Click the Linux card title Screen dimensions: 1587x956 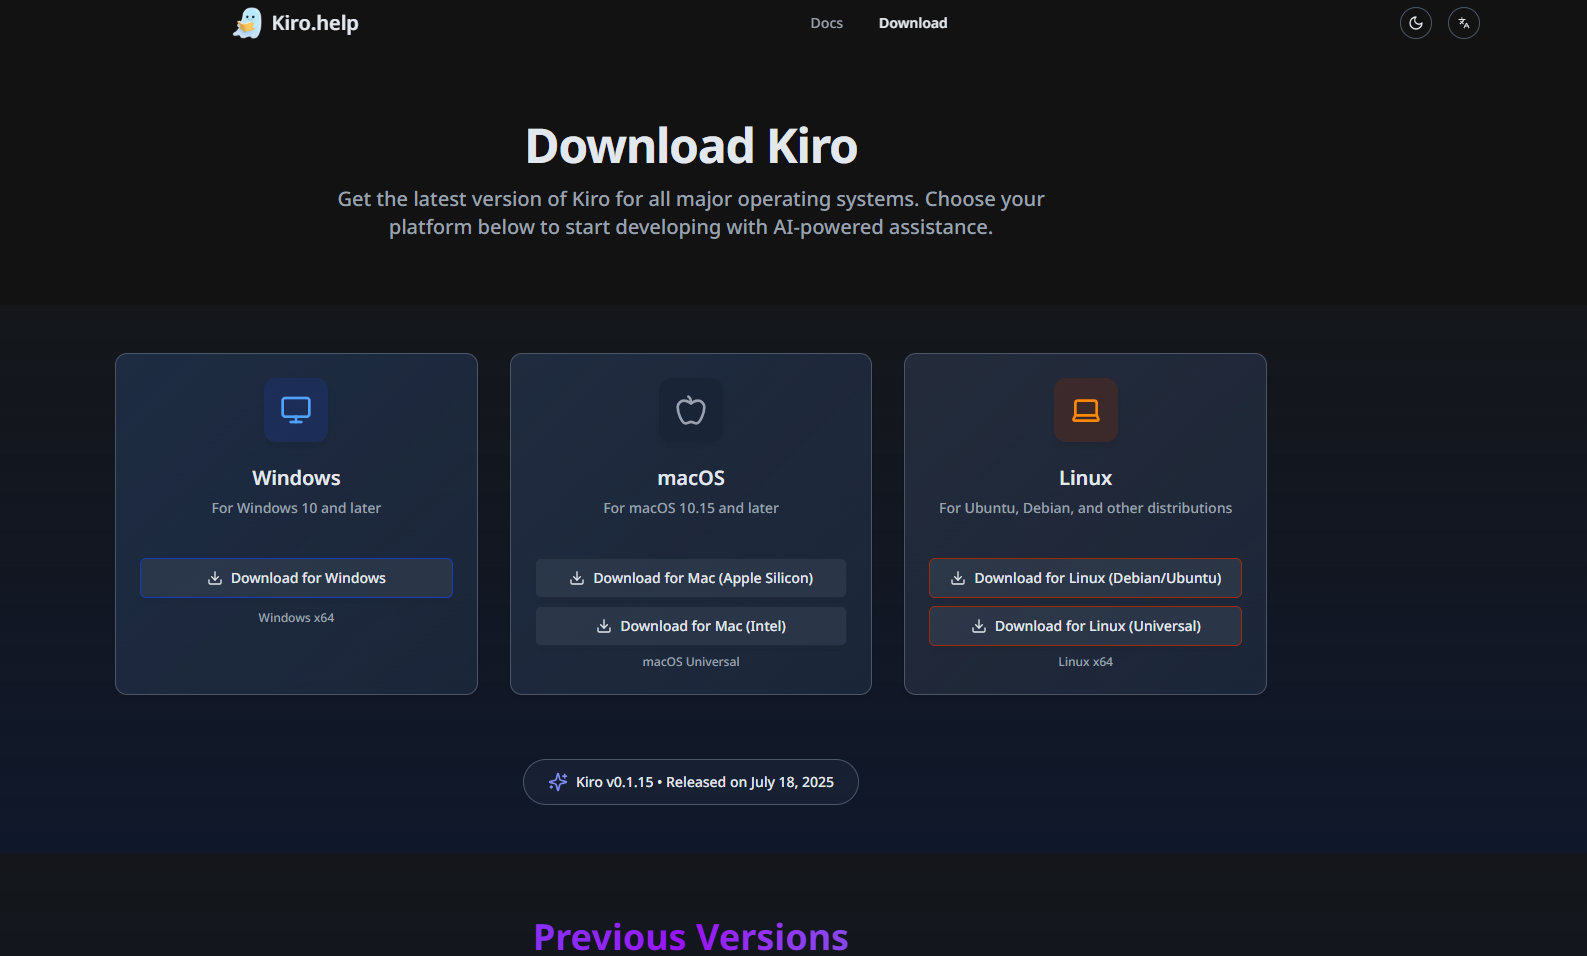pyautogui.click(x=1086, y=478)
